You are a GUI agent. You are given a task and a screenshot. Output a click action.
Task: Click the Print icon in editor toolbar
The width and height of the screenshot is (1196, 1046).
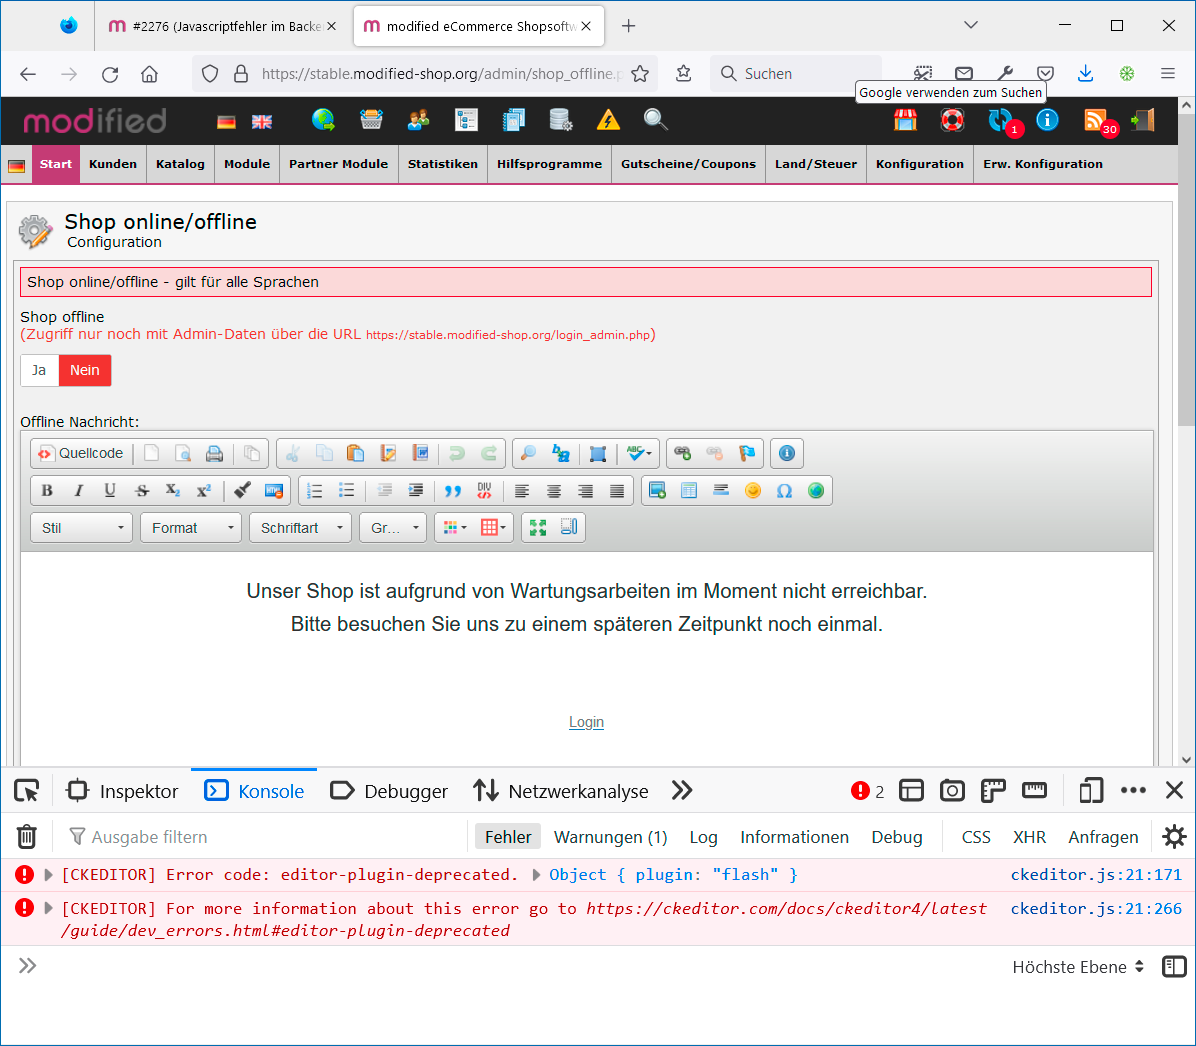point(214,454)
